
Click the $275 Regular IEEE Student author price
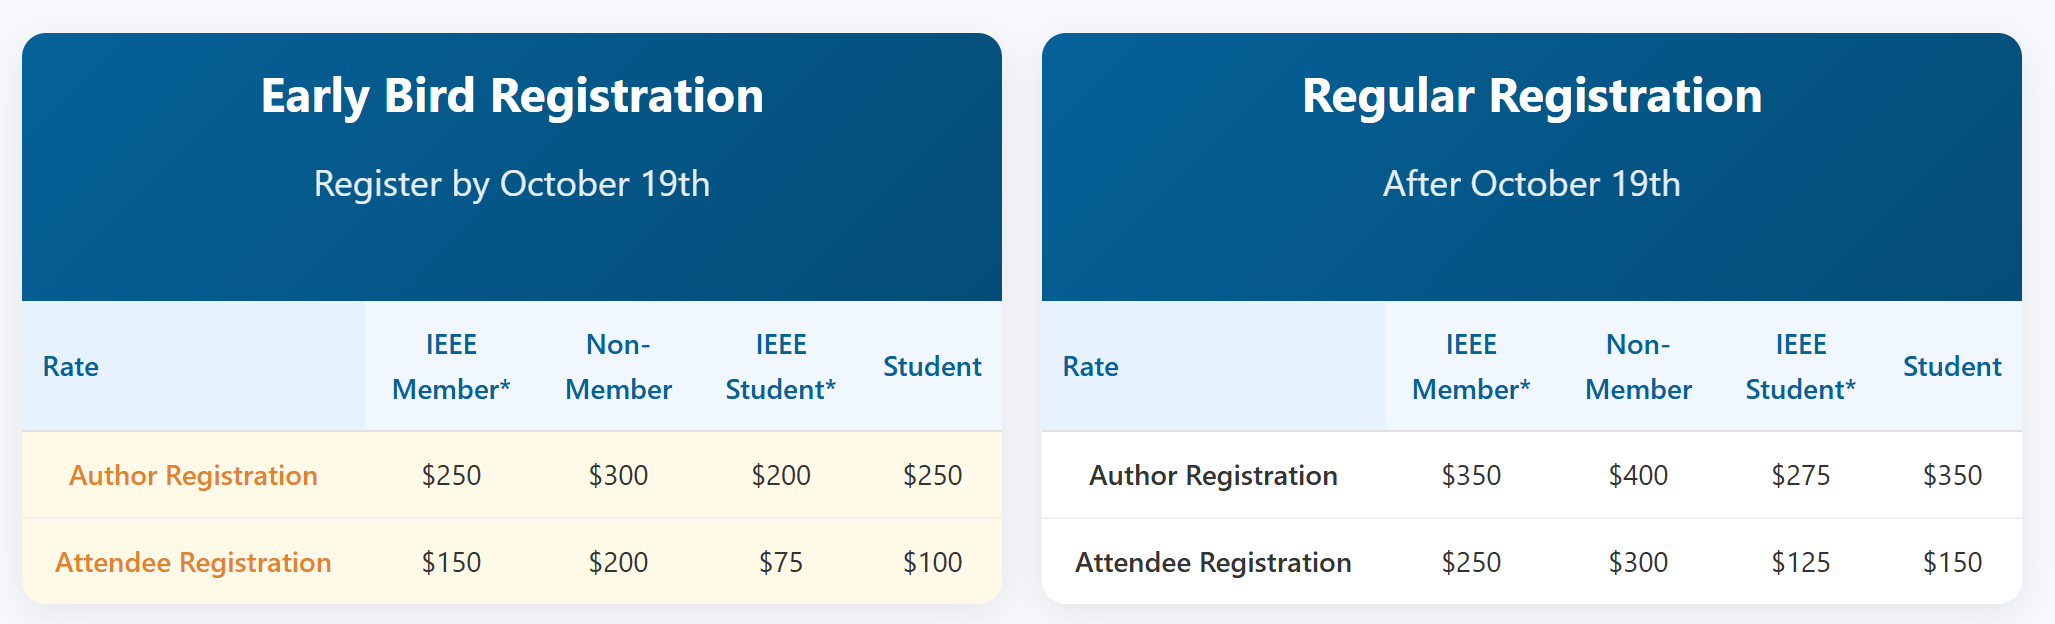point(1801,475)
